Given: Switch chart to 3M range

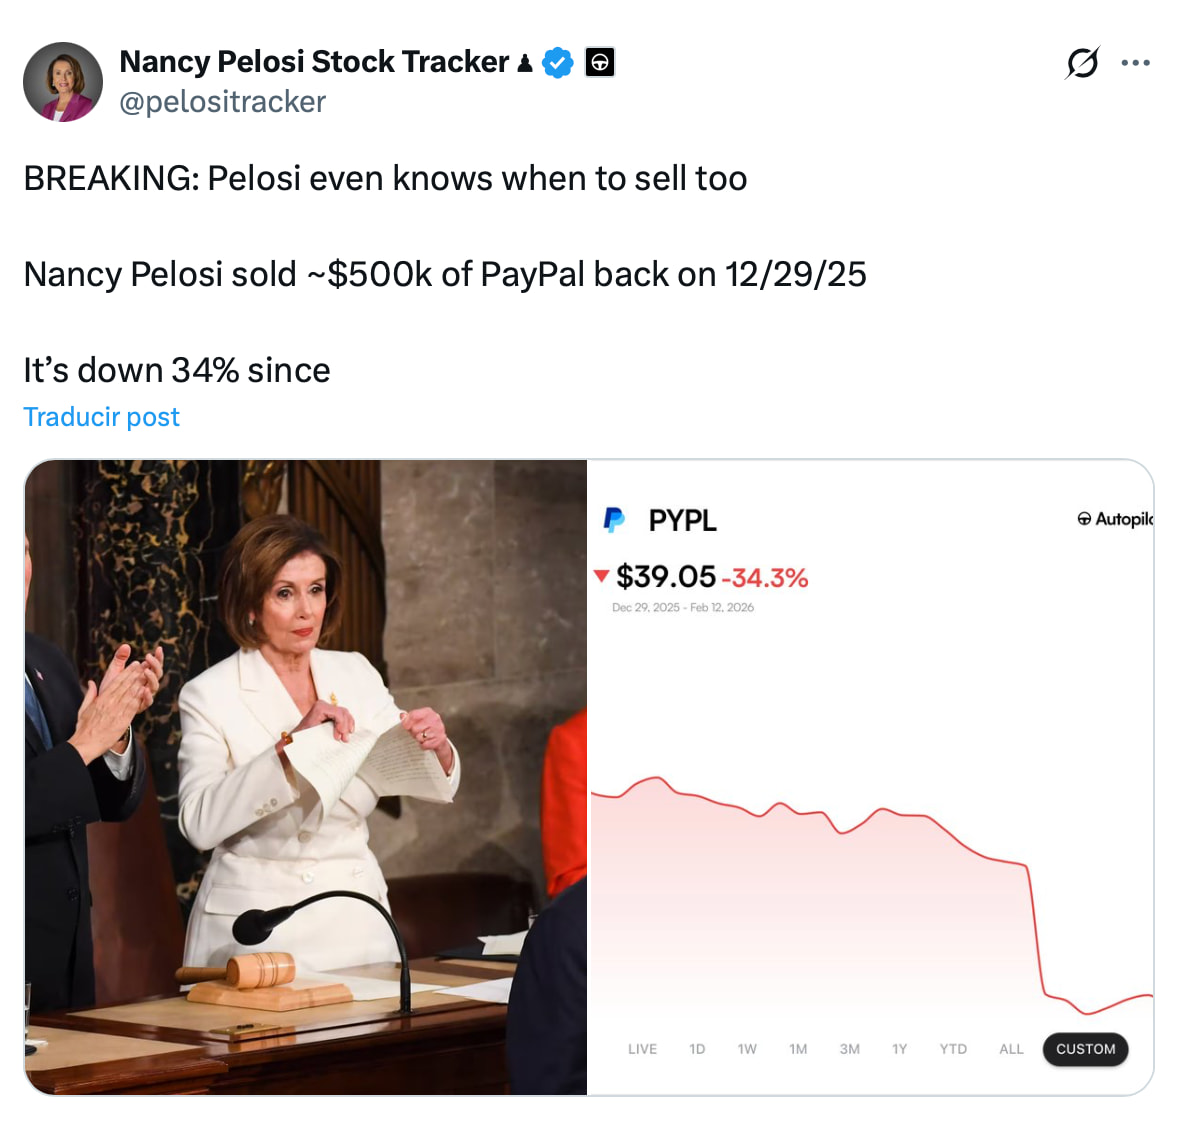Looking at the screenshot, I should coord(850,1049).
